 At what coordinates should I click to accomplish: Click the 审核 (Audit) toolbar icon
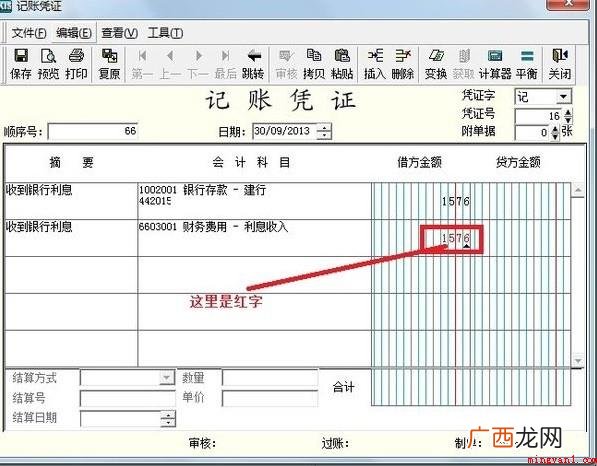coord(286,64)
